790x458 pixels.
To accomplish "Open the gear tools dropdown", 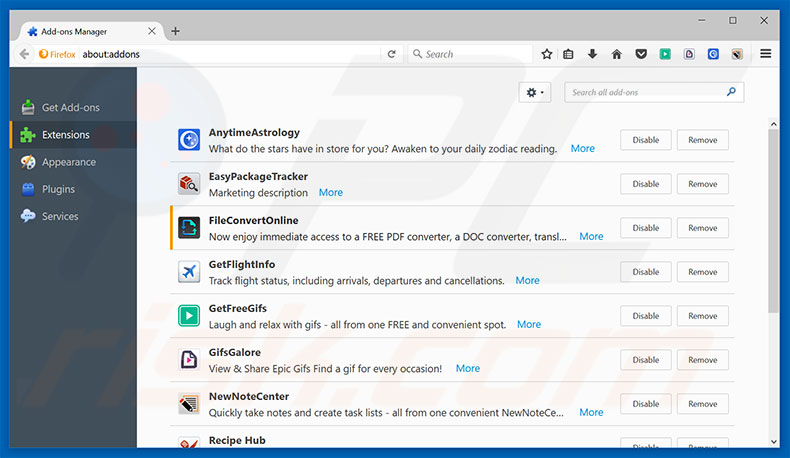I will [x=535, y=92].
